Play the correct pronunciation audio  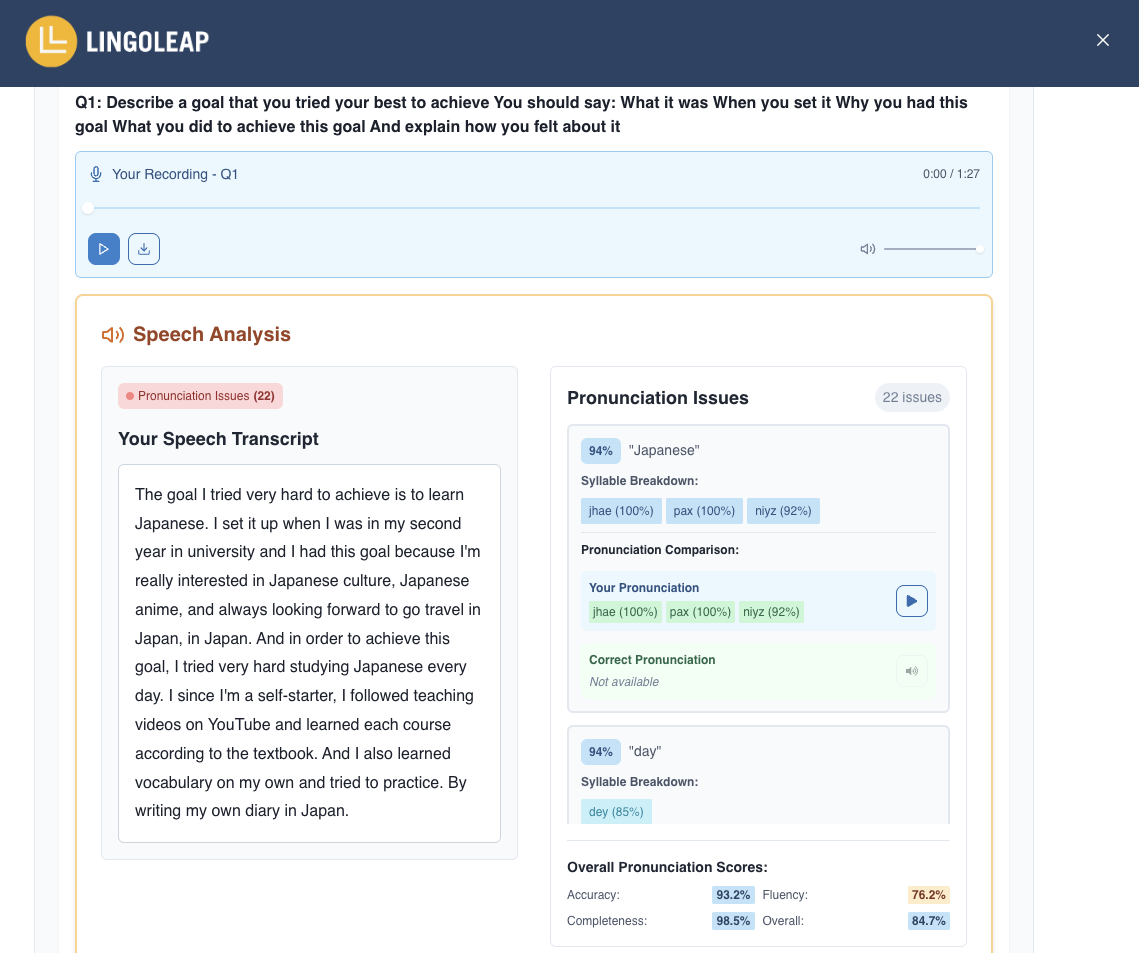tap(912, 670)
